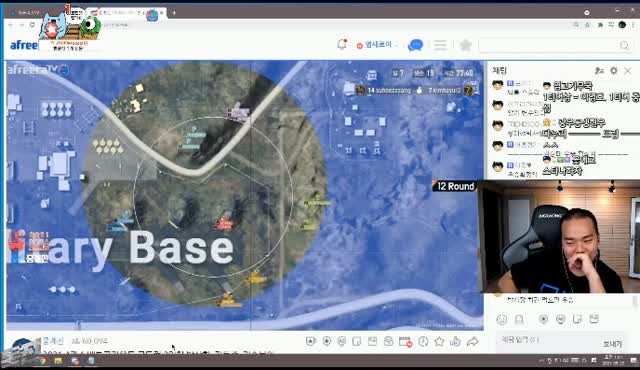Click second balloon icon below the video
This screenshot has height=370, width=640.
pyautogui.click(x=327, y=341)
